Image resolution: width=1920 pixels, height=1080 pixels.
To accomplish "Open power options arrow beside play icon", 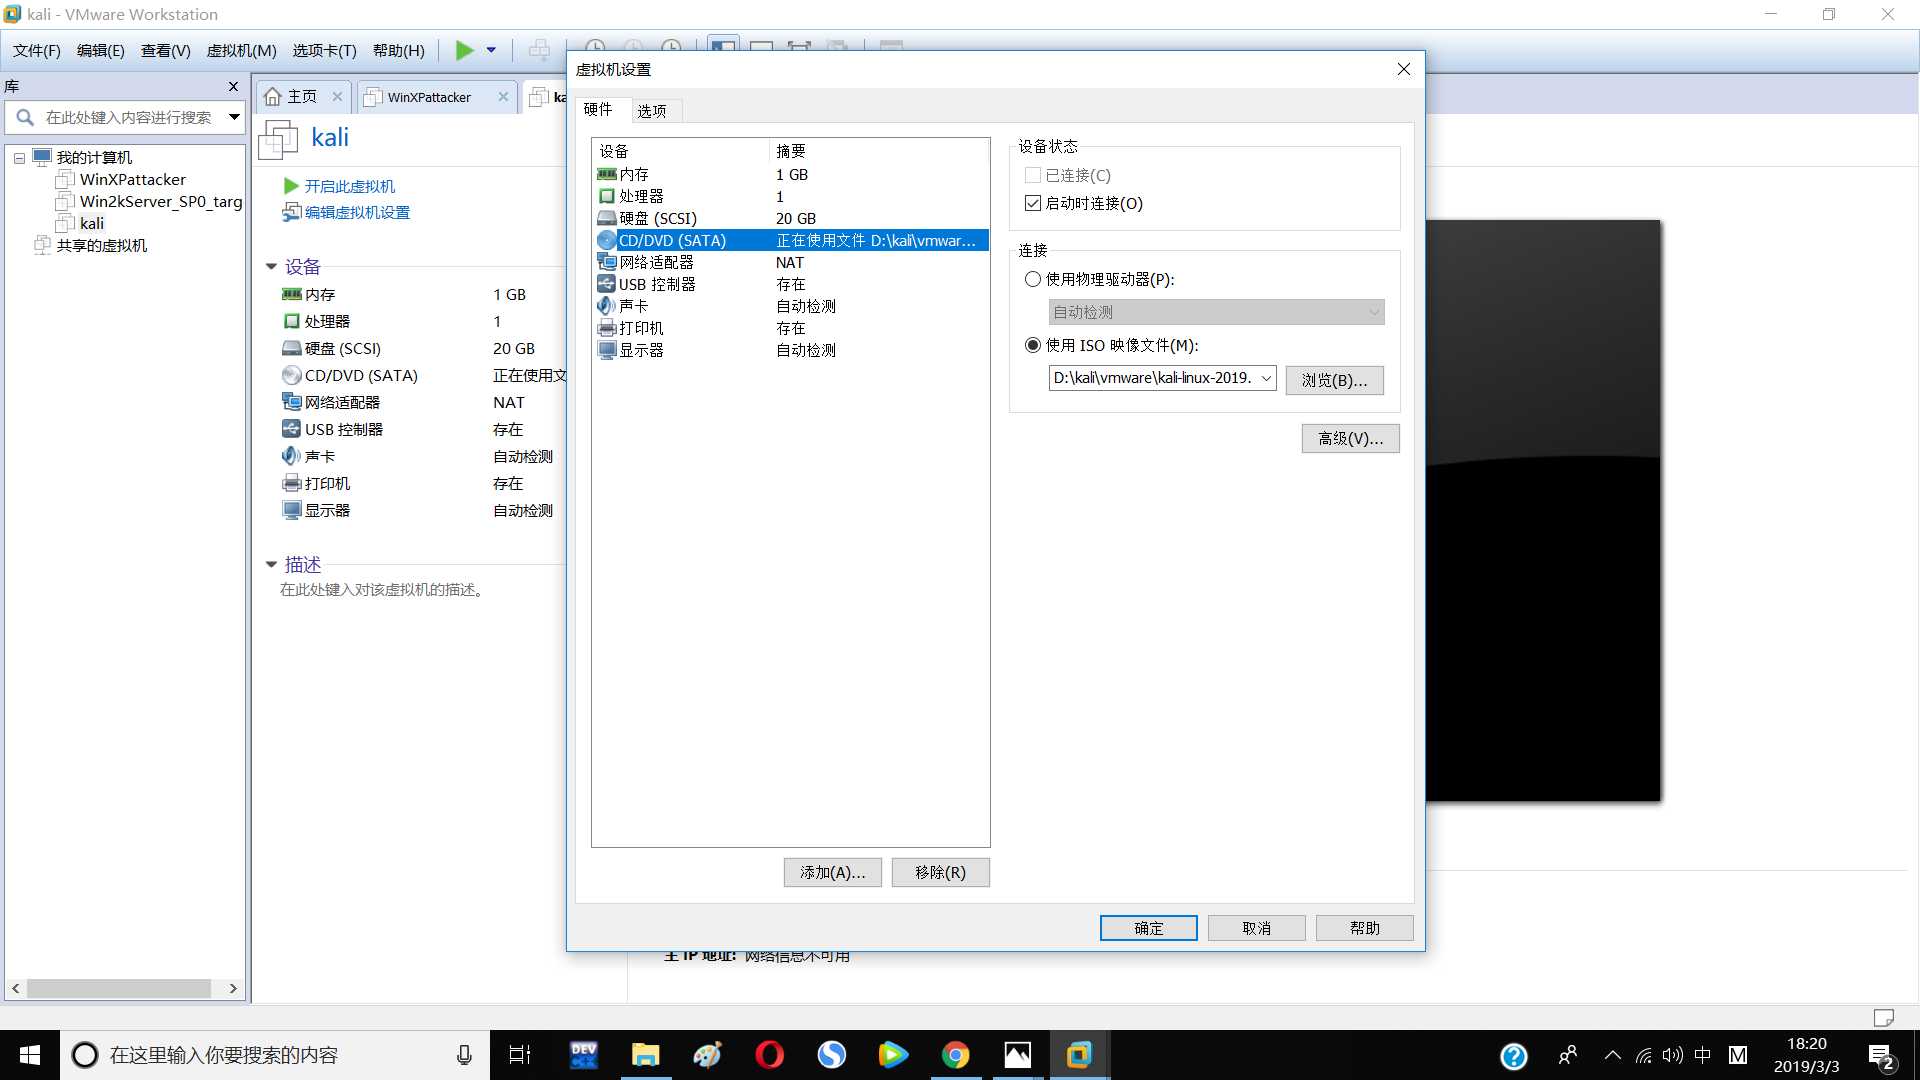I will [x=491, y=50].
